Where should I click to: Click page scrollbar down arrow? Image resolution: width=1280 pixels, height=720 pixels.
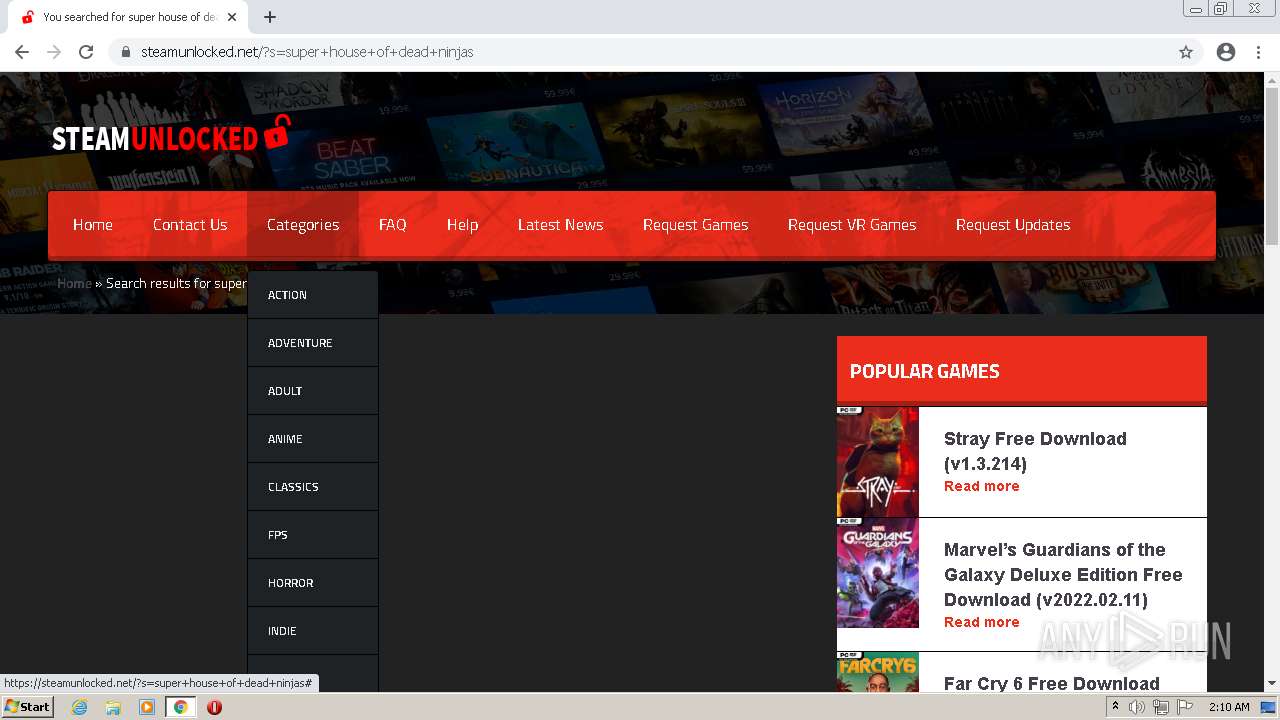click(1272, 683)
